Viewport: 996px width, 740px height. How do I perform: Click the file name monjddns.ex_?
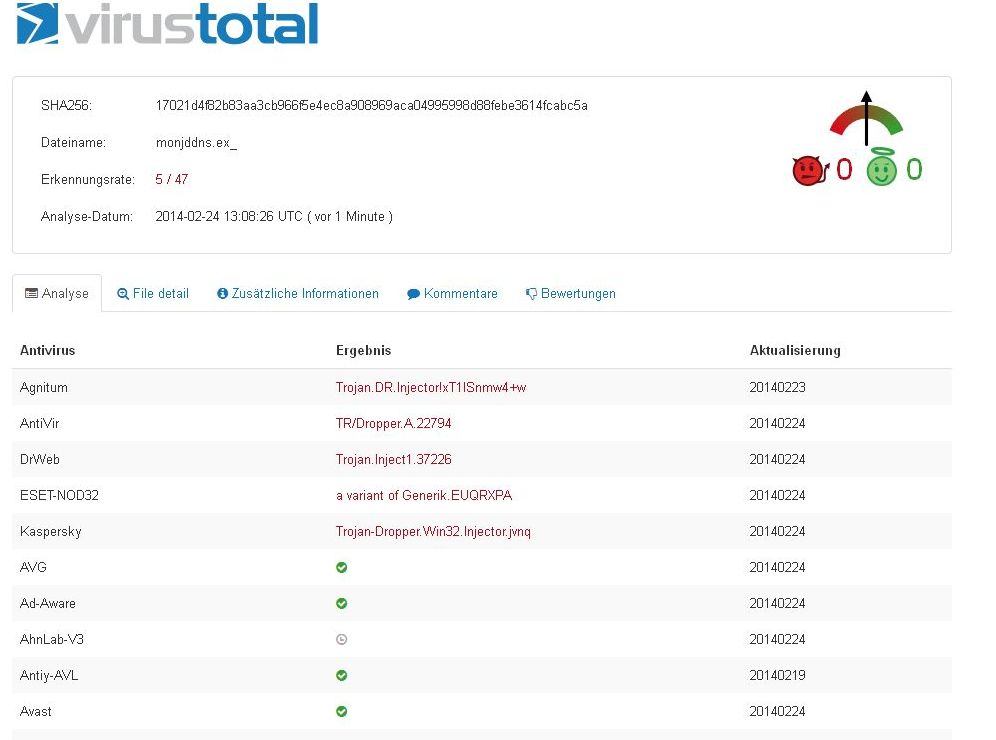click(x=196, y=142)
